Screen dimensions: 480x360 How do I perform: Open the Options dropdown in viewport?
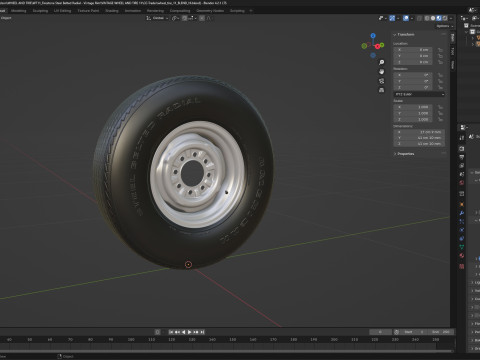pos(445,26)
